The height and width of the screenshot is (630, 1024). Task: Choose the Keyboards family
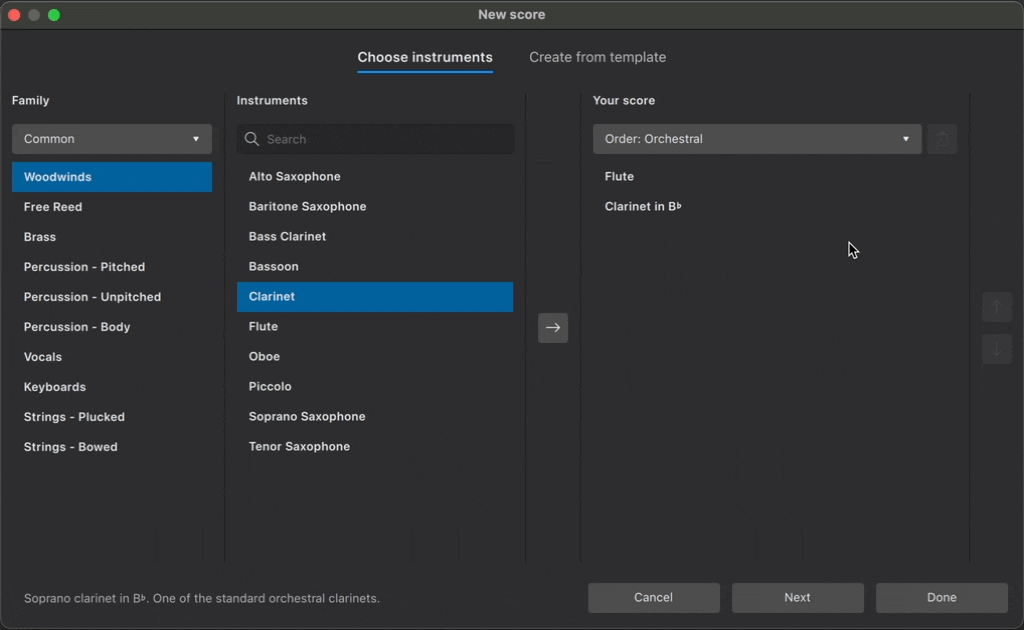point(55,387)
